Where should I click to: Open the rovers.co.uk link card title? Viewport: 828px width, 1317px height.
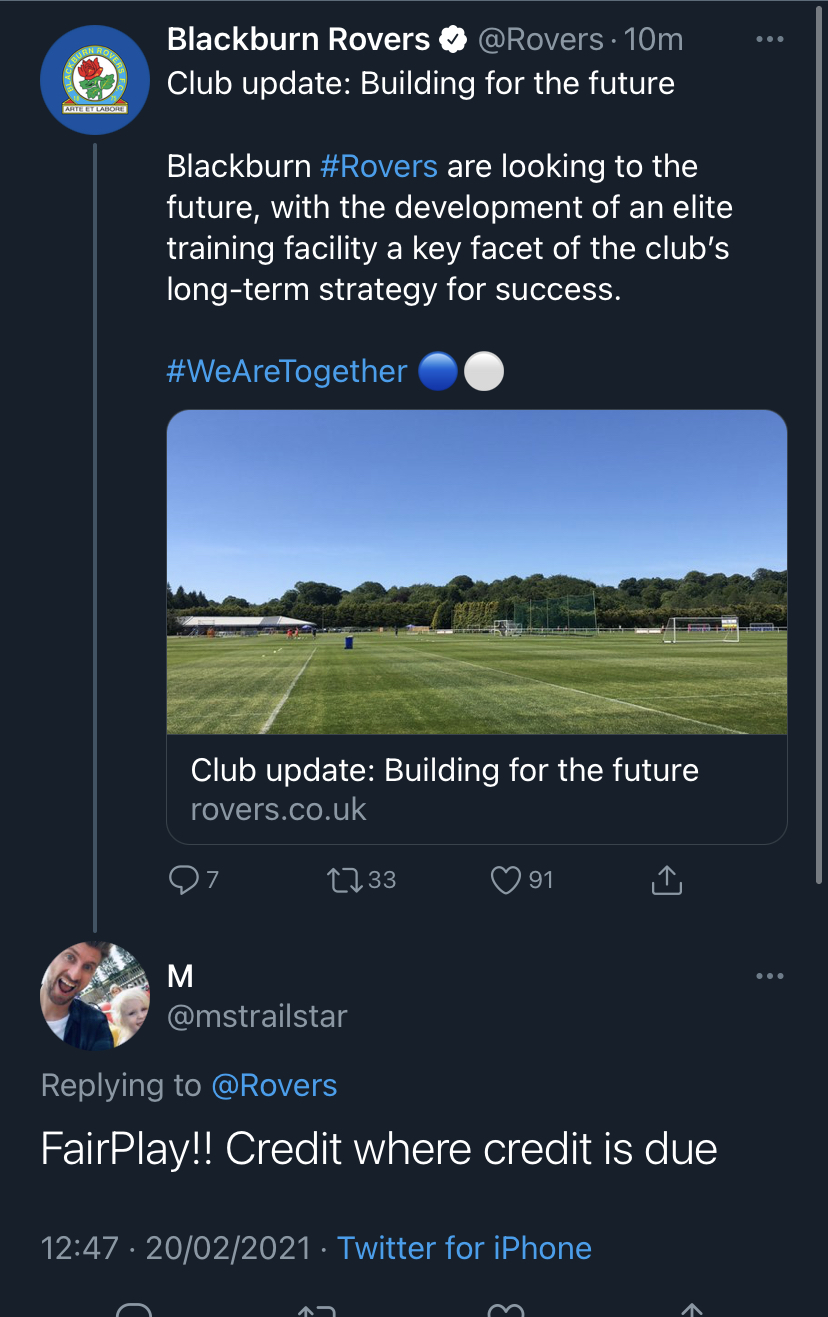(445, 770)
